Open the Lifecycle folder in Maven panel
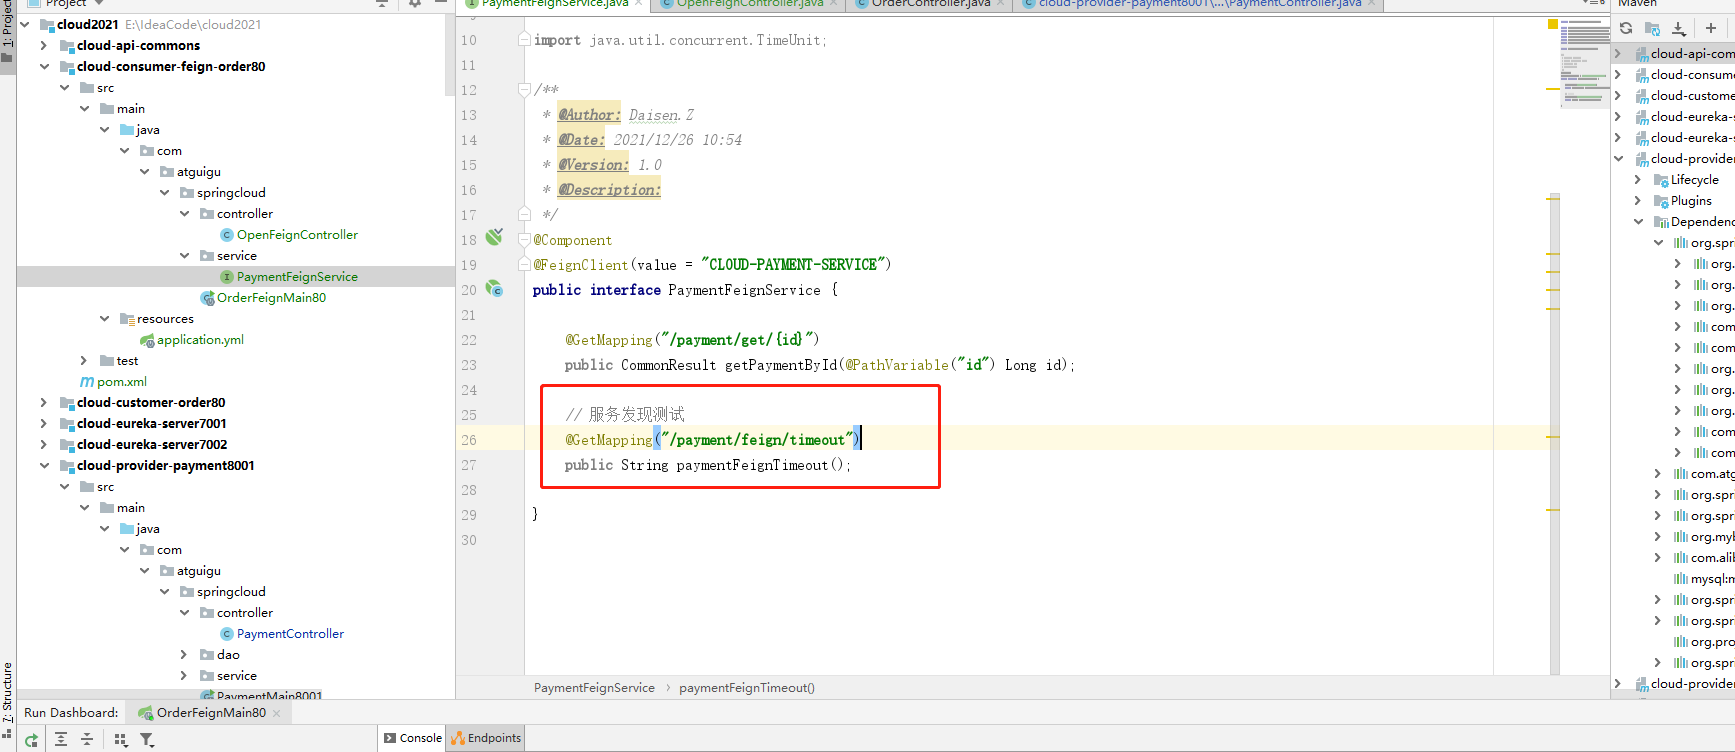 [x=1686, y=180]
